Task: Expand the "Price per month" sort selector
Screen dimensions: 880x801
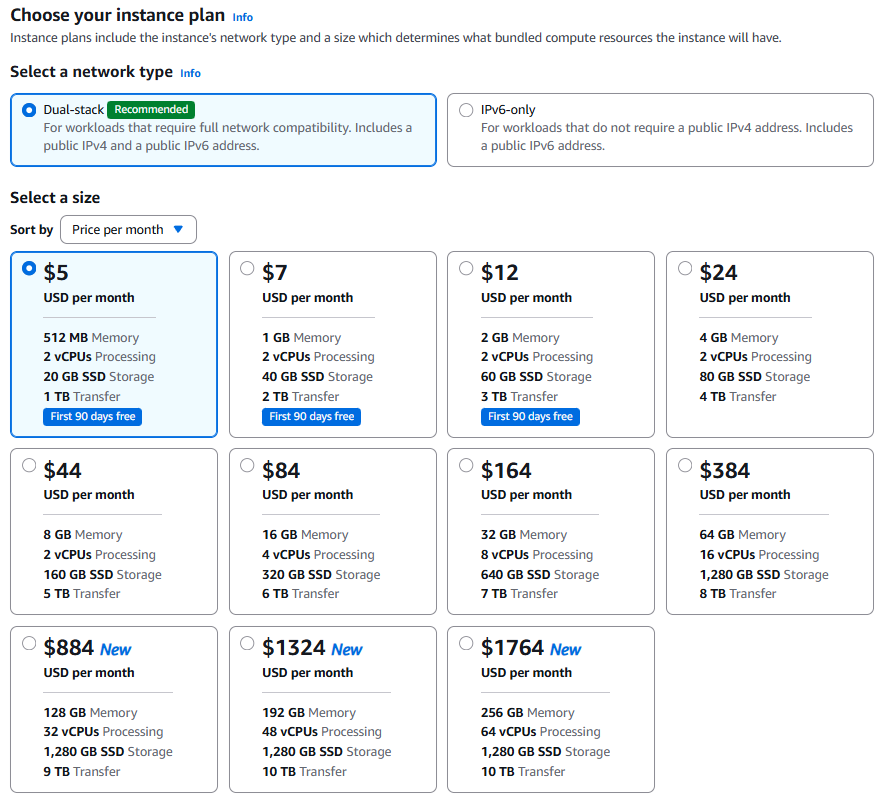Action: [x=128, y=229]
